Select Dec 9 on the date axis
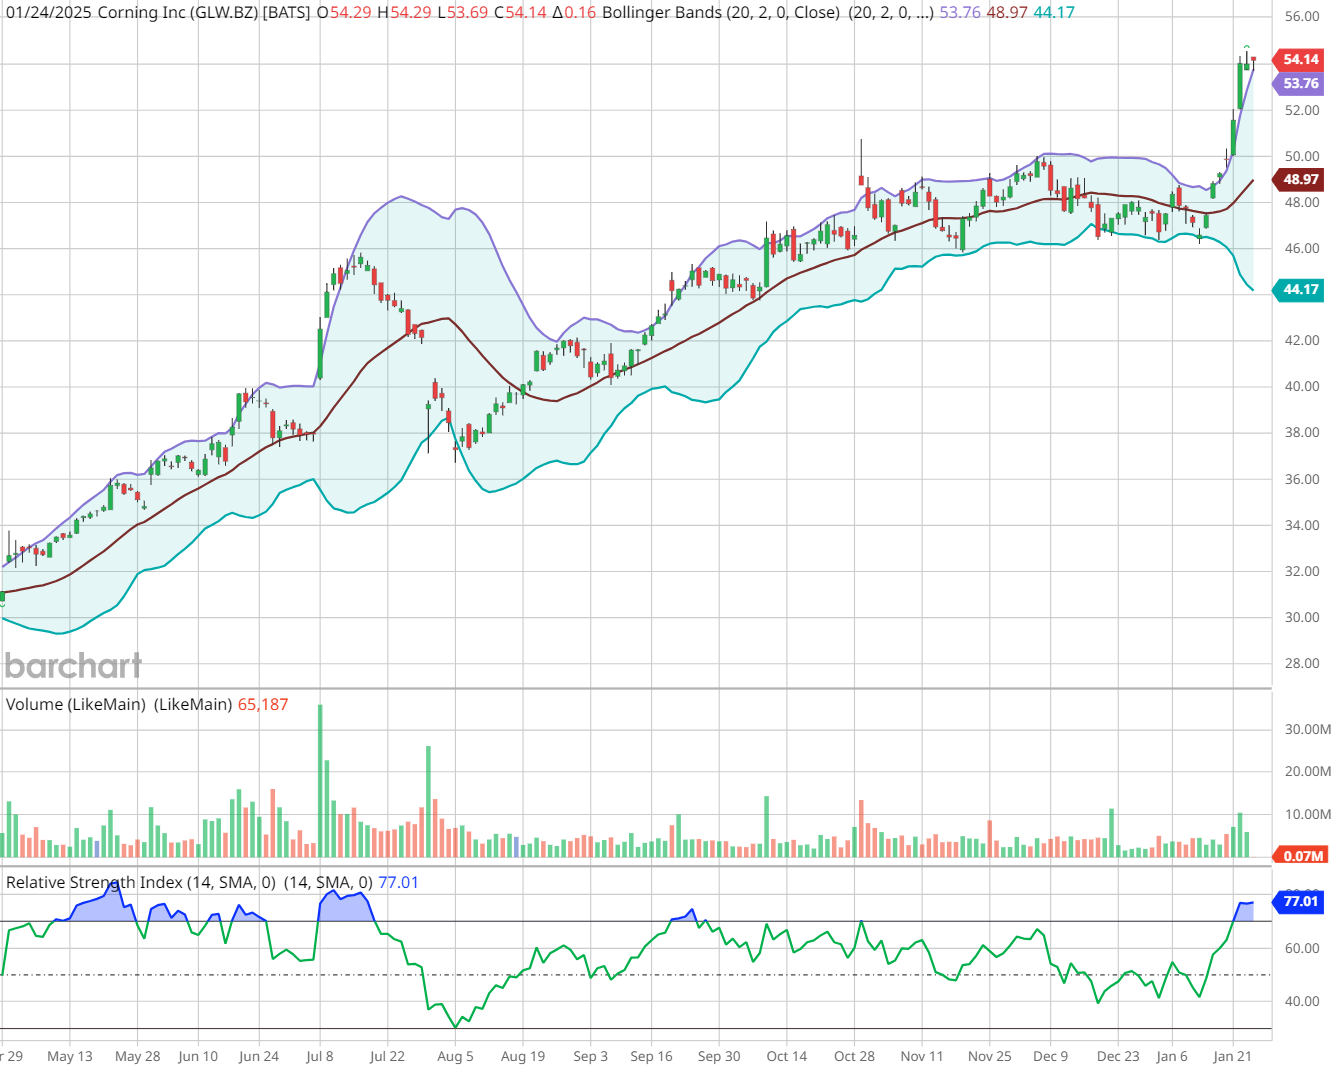 (1051, 1056)
